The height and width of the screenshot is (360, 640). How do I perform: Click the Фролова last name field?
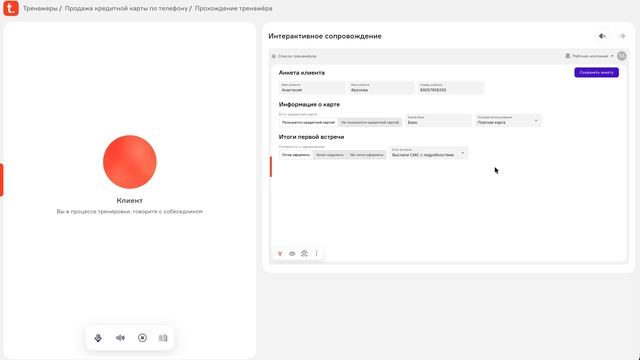(381, 88)
